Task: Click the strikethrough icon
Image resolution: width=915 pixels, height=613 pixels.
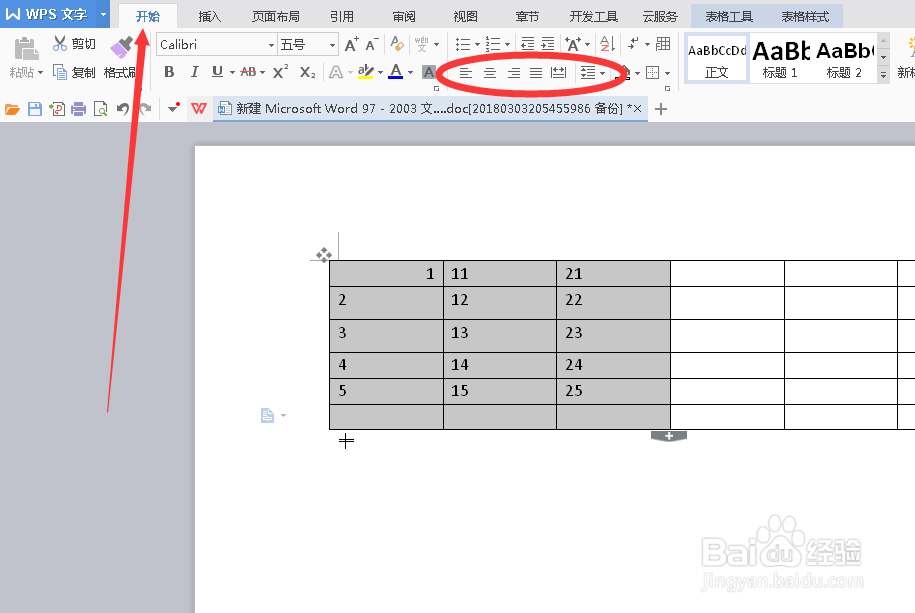Action: pyautogui.click(x=249, y=72)
